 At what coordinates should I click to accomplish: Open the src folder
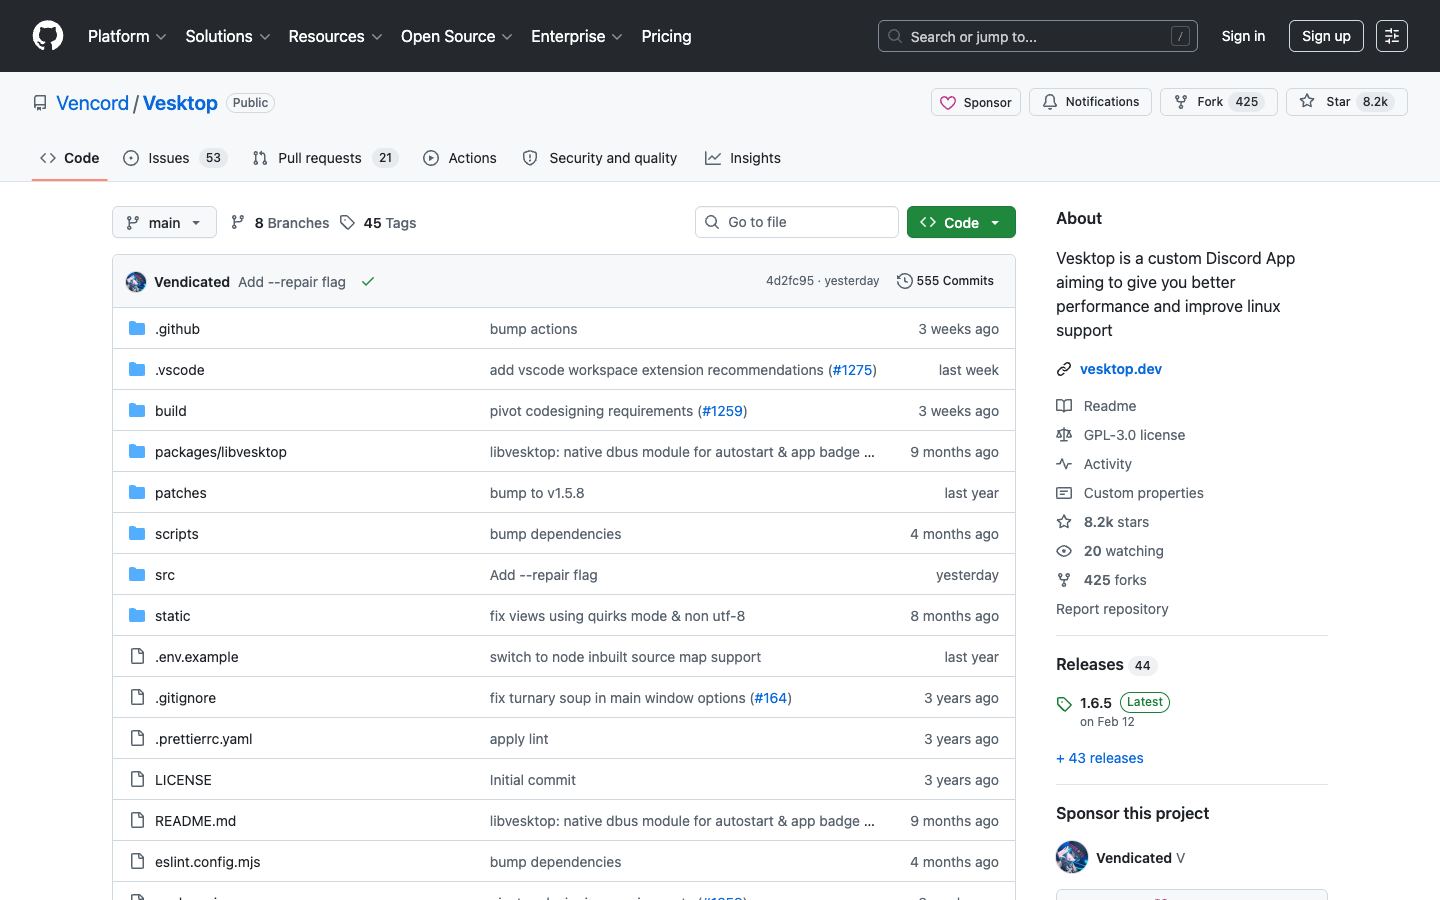[x=165, y=575]
